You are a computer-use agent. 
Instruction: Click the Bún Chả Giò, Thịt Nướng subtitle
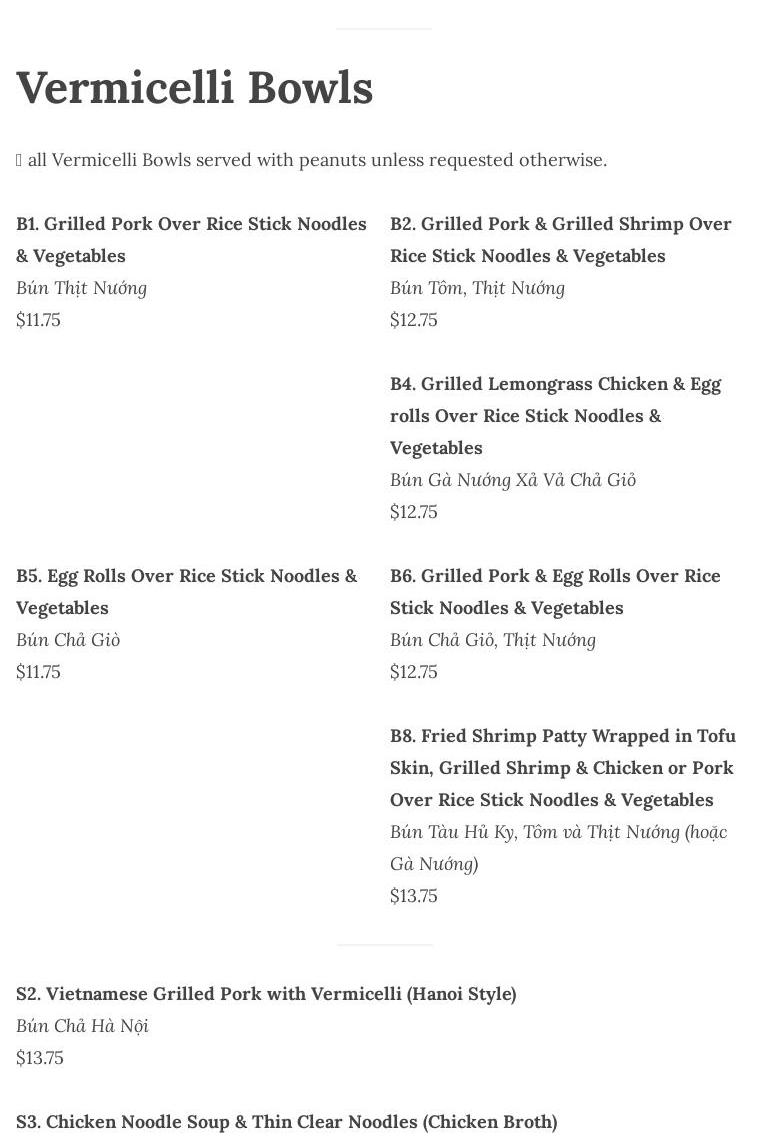[x=493, y=640]
